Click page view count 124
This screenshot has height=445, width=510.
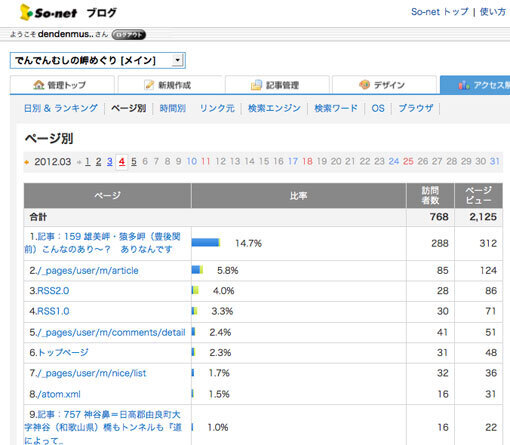[488, 270]
